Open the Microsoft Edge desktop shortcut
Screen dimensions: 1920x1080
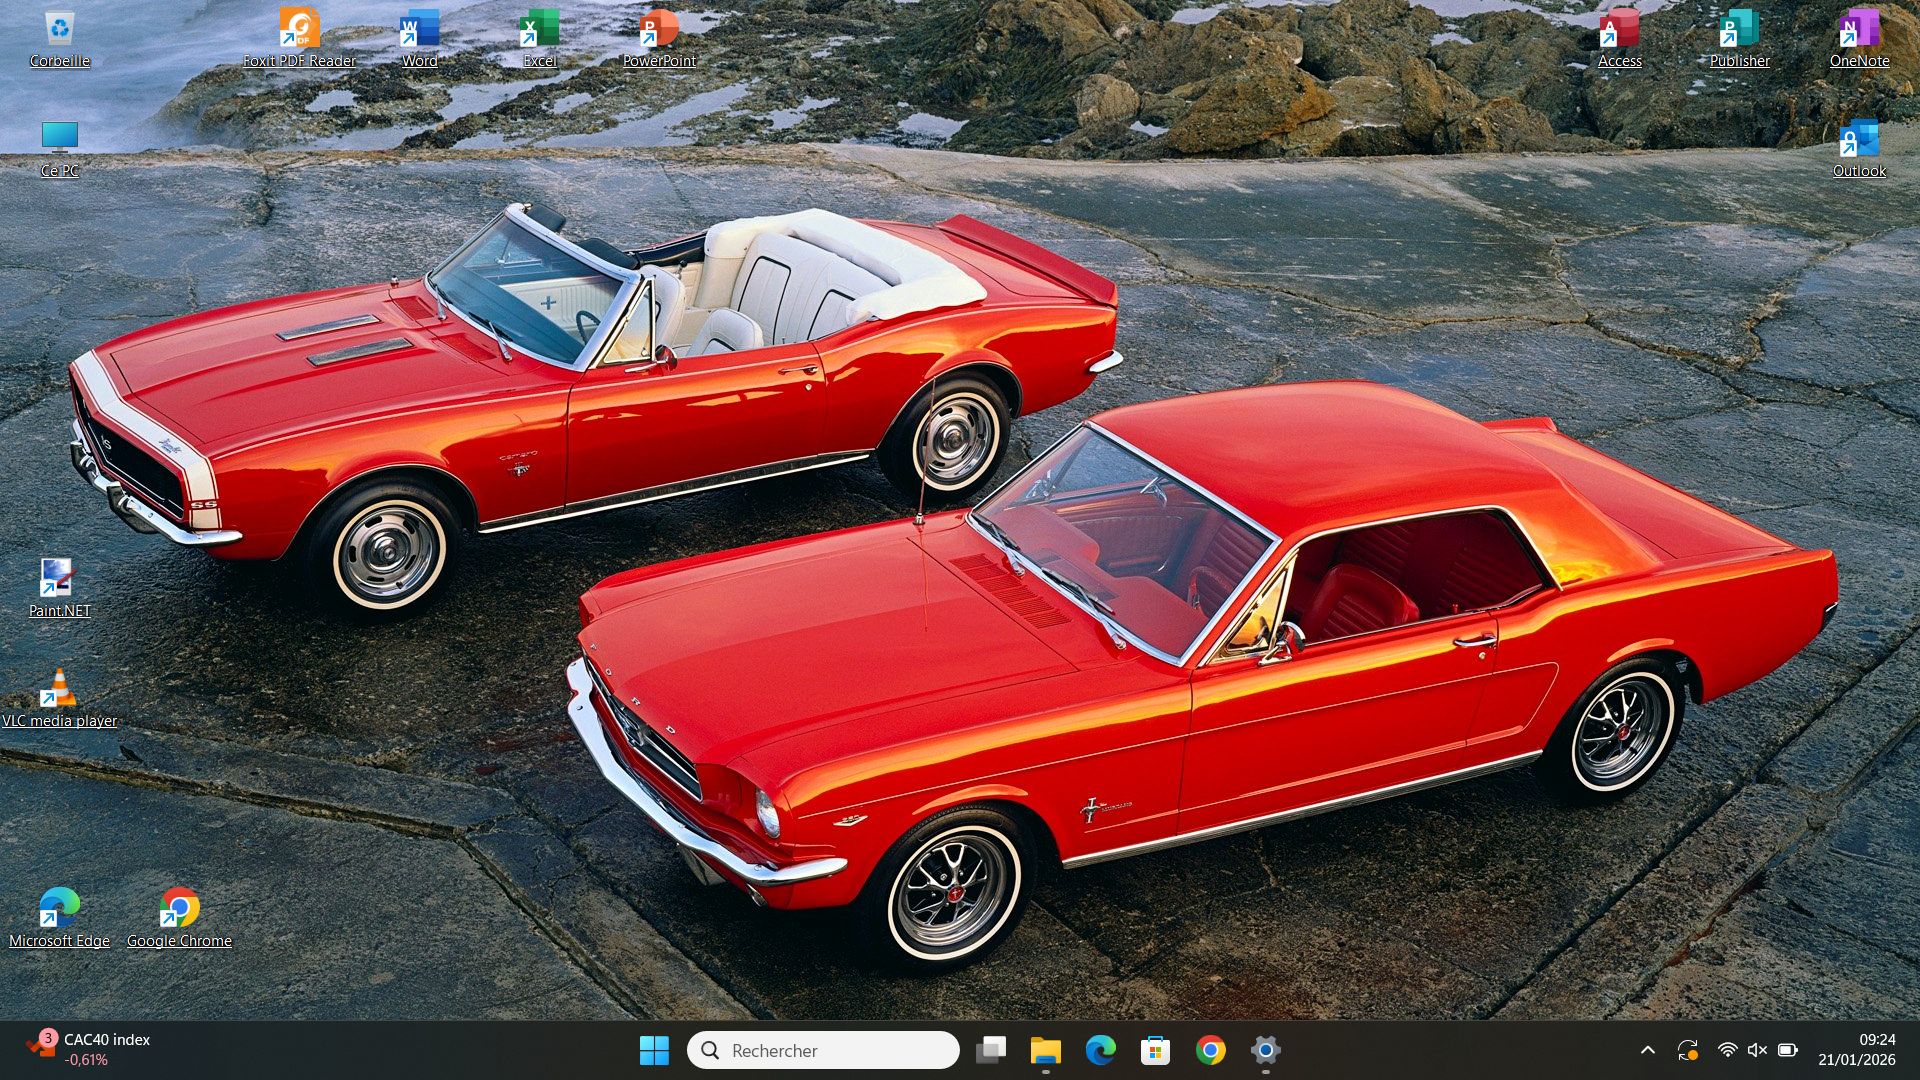[60, 919]
